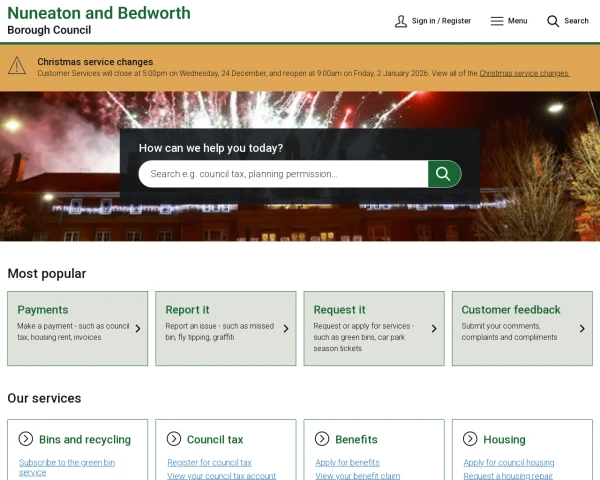Open the Christmas service changes link

[x=524, y=73]
